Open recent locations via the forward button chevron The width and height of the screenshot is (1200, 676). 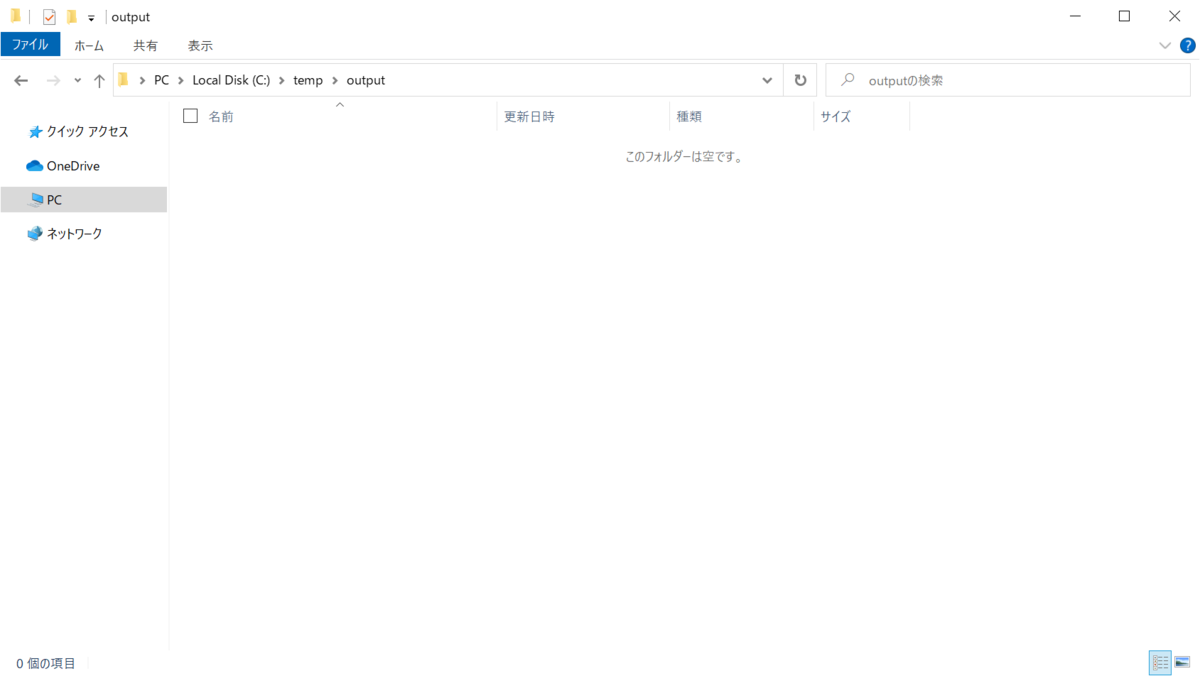77,80
